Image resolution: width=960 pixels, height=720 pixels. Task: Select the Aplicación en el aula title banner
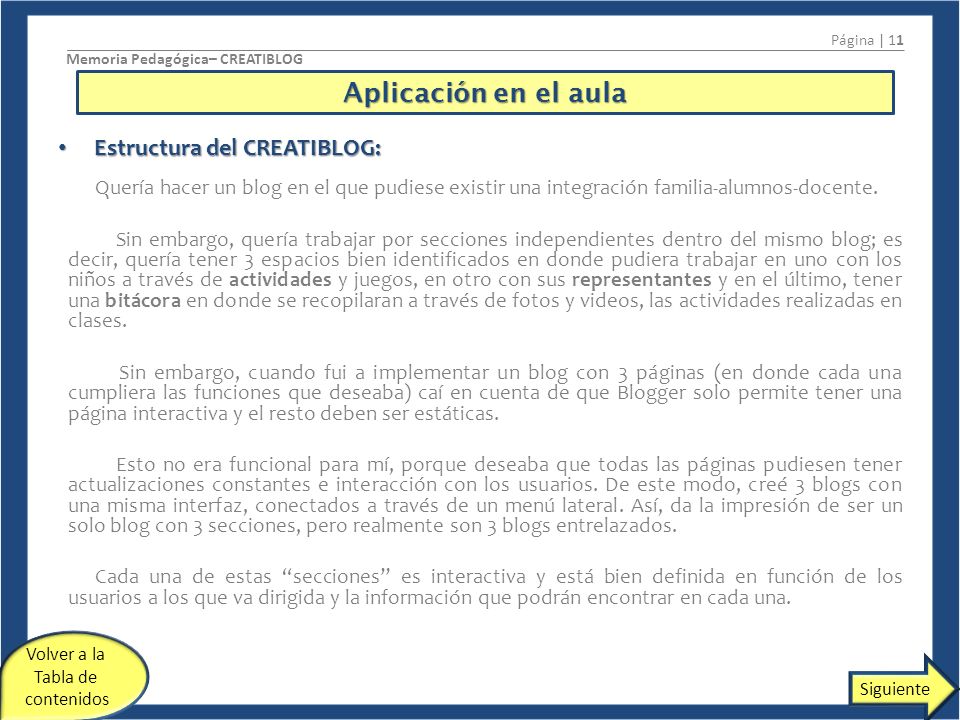point(485,92)
